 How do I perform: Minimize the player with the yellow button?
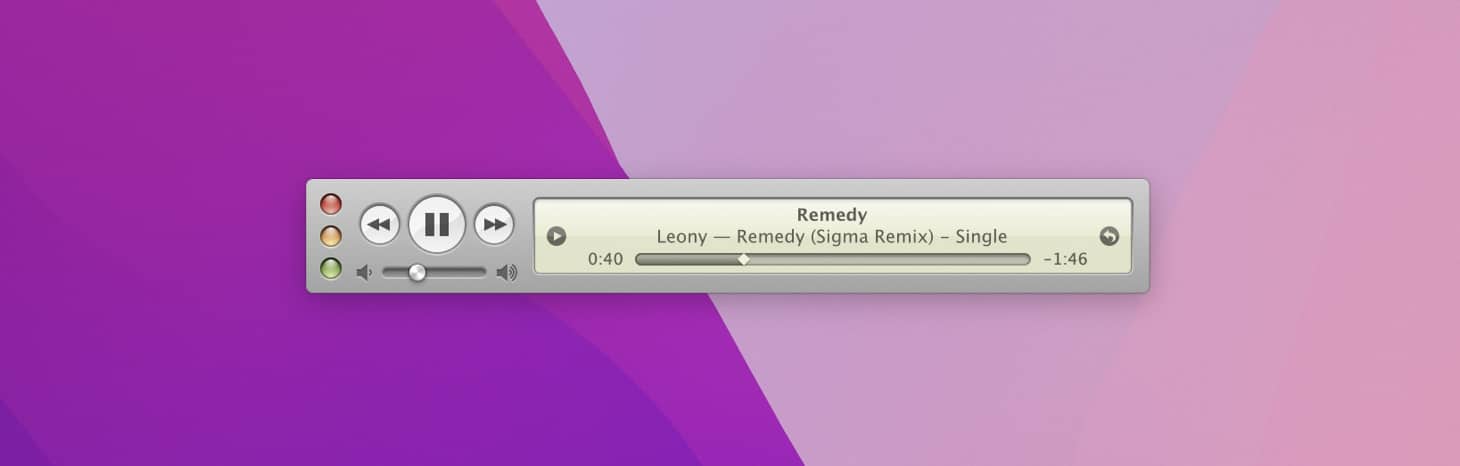(331, 236)
